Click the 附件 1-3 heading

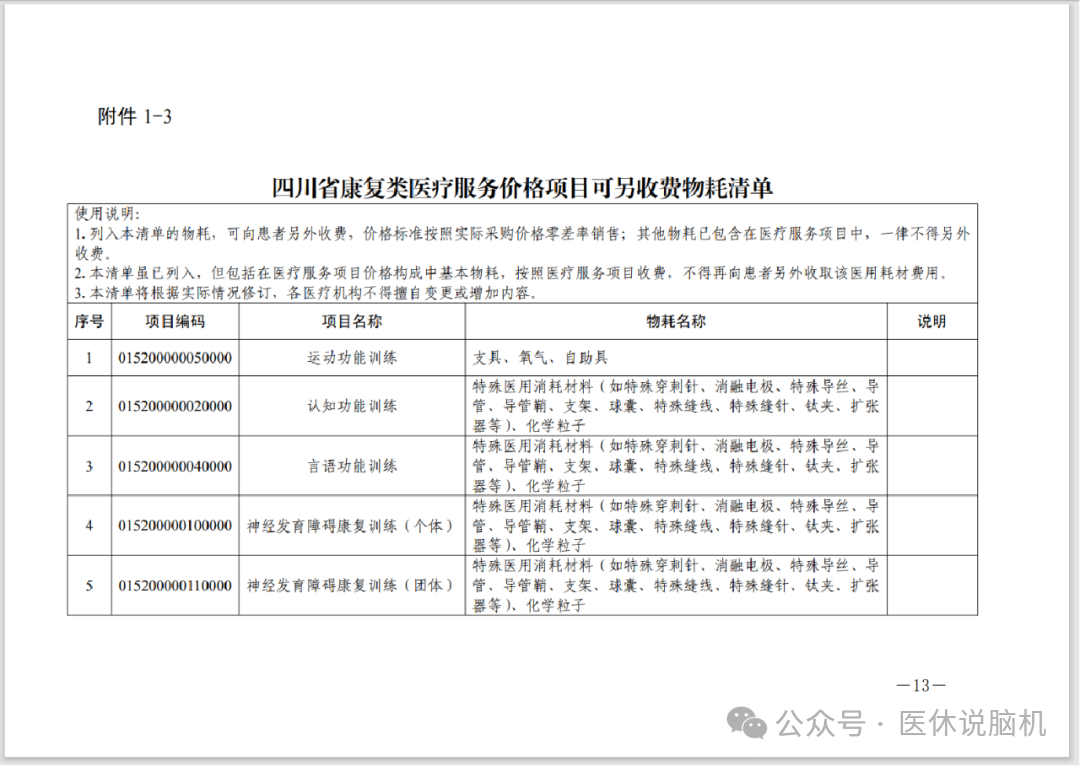click(x=135, y=117)
